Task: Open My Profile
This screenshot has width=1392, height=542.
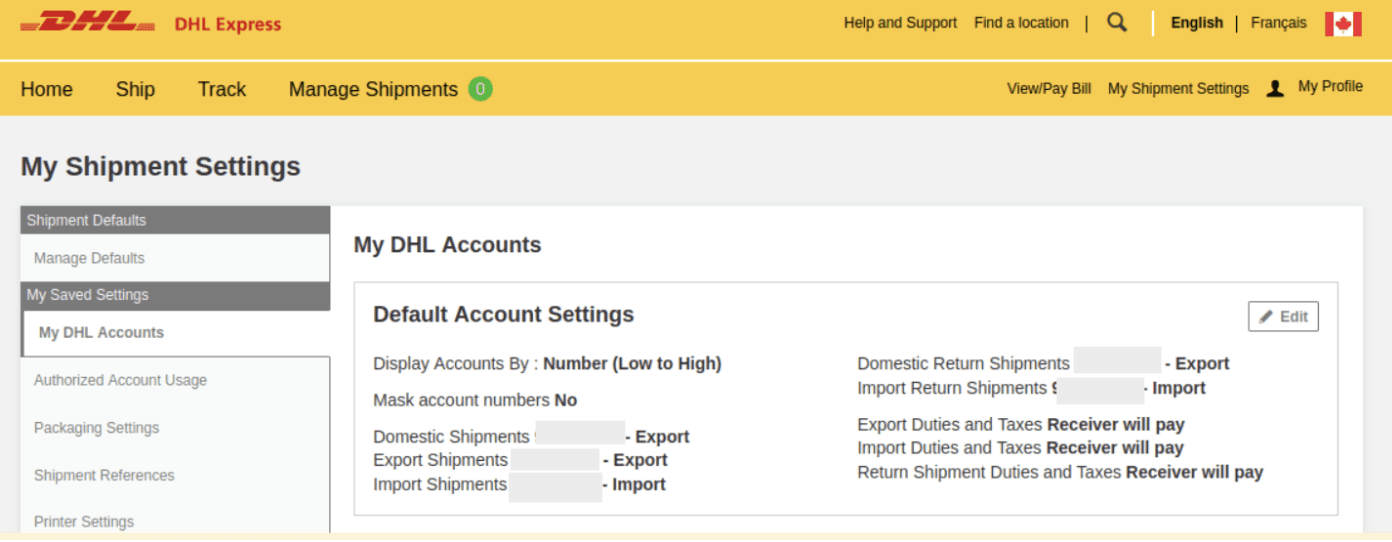Action: point(1330,86)
